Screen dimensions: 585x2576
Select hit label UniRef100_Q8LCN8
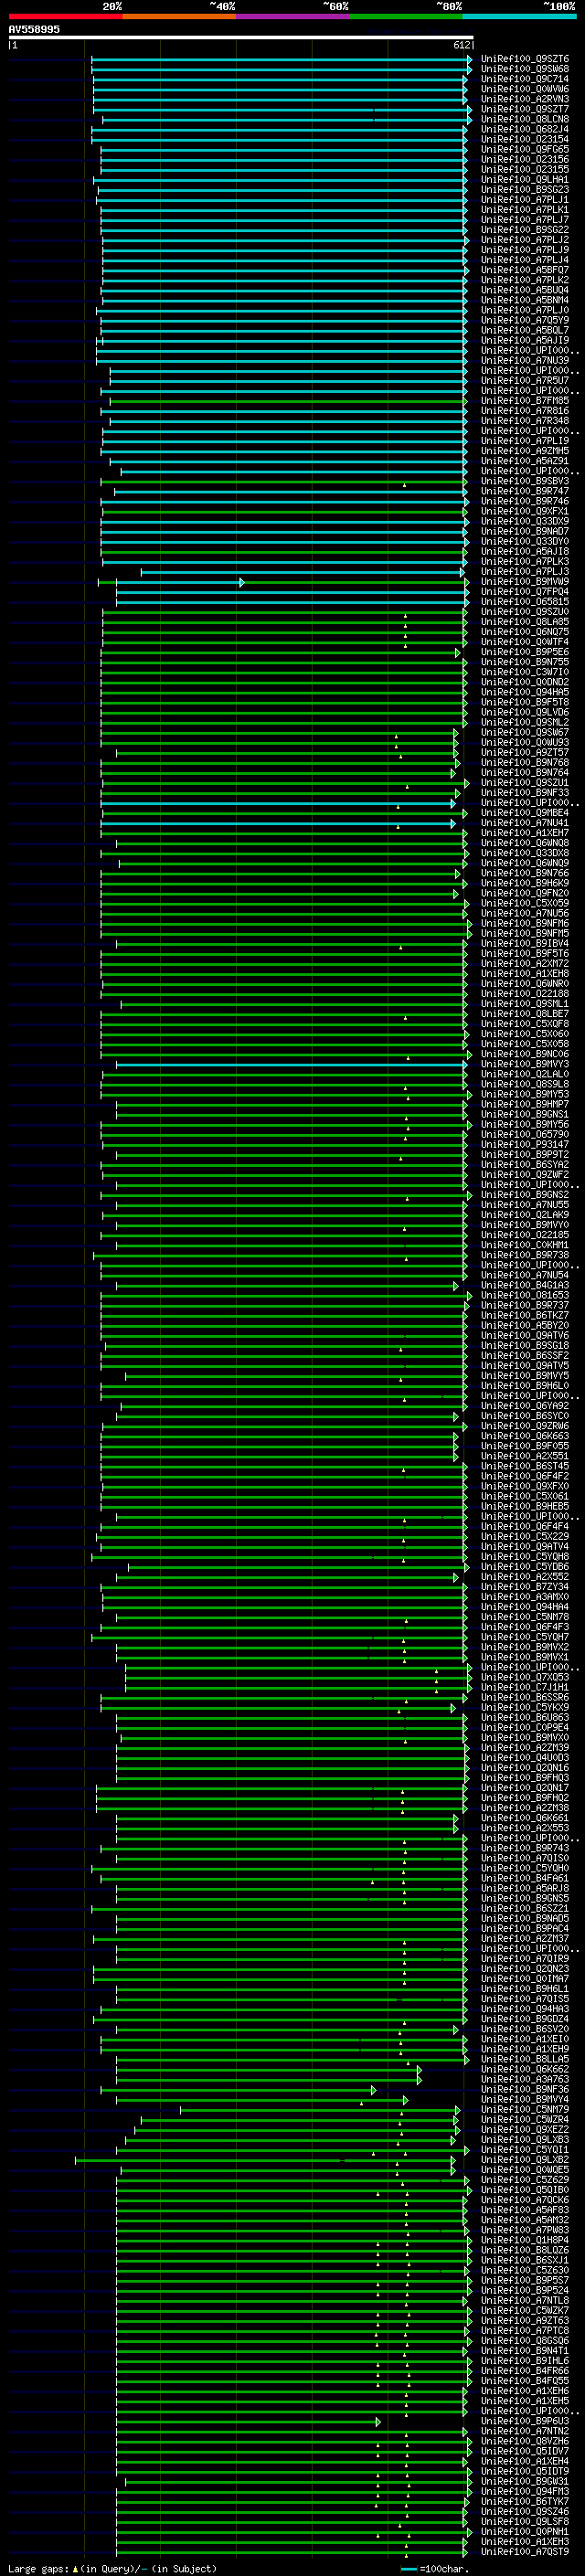(525, 119)
